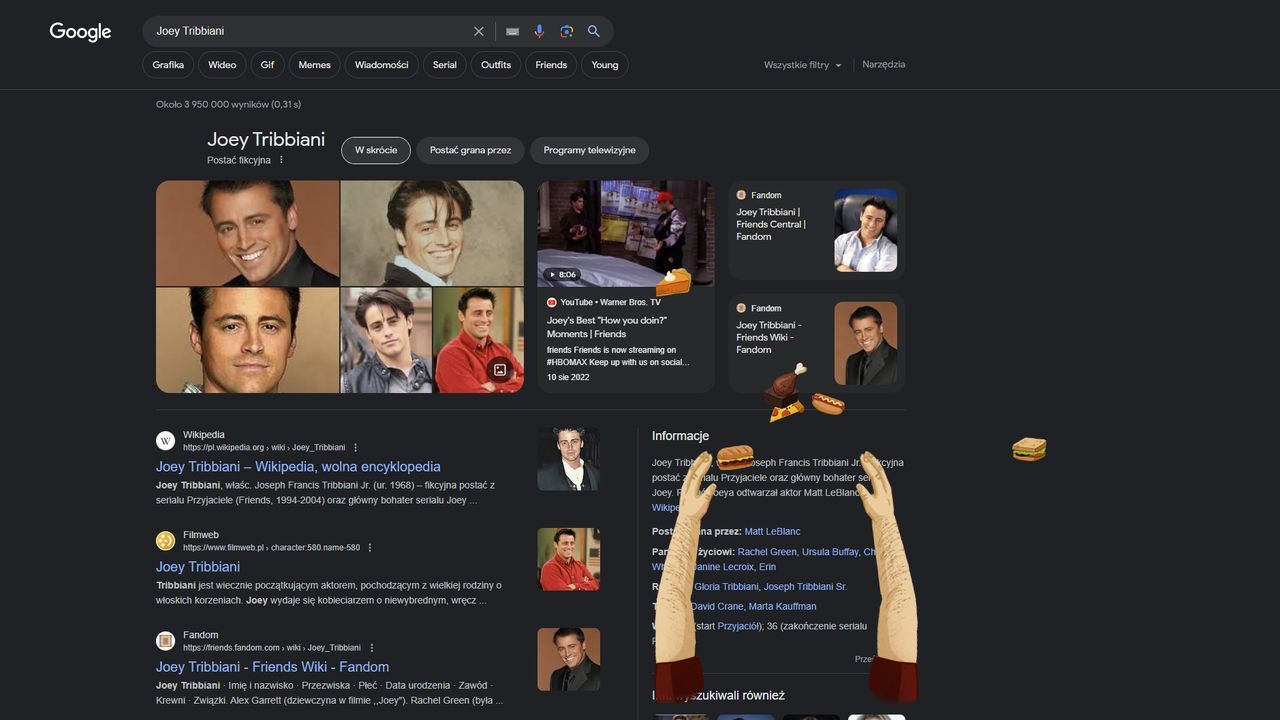Open the Filmweb result thumbnail image
The width and height of the screenshot is (1280, 720).
[568, 559]
